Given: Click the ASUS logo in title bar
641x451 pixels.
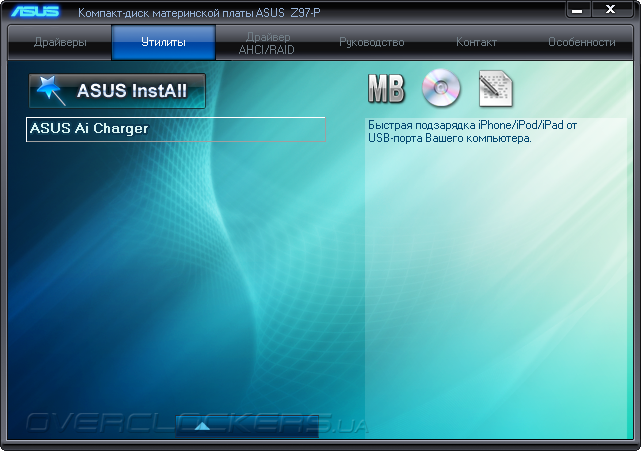Looking at the screenshot, I should pos(35,11).
